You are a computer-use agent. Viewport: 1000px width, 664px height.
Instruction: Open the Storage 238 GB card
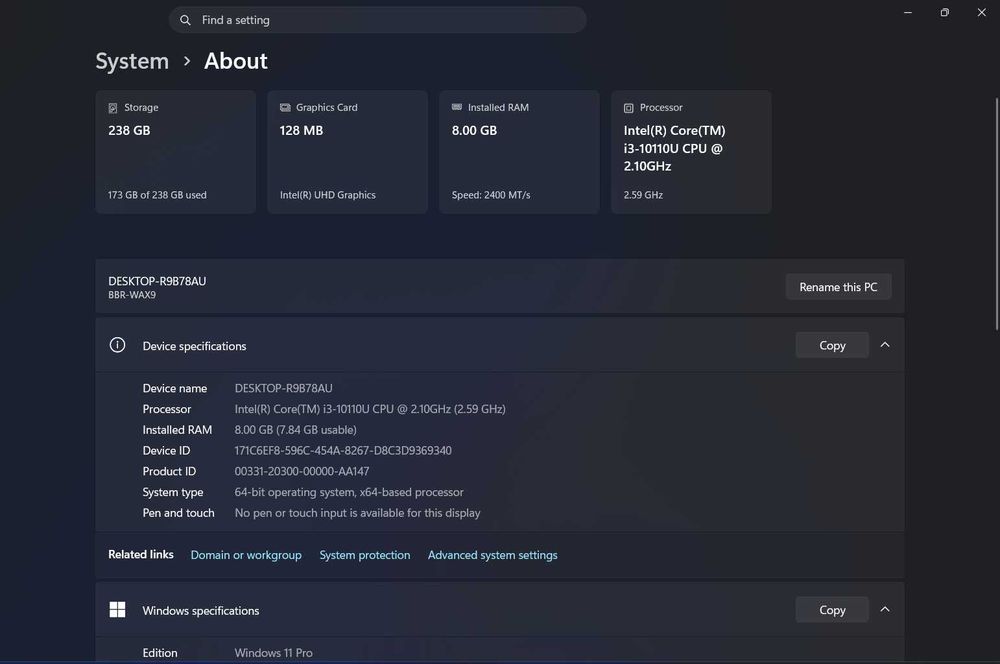point(175,152)
